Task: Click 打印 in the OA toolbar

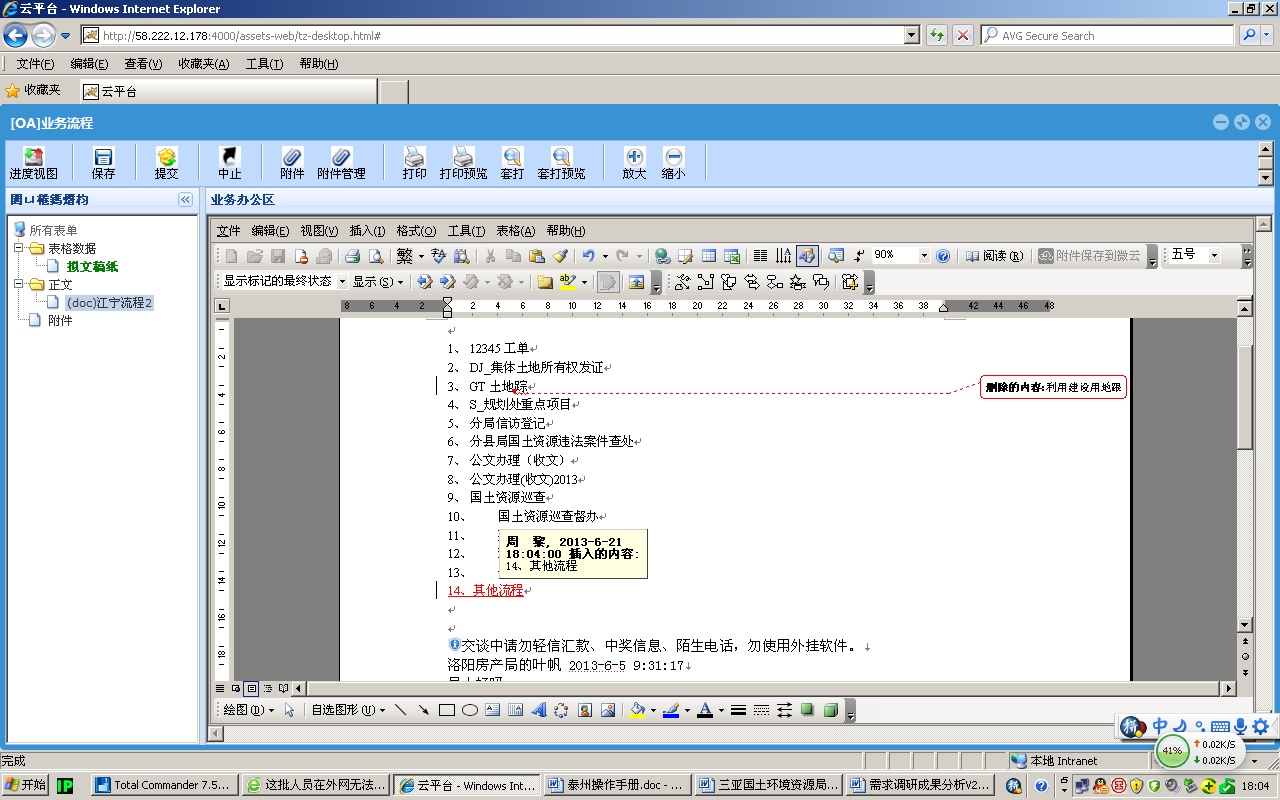Action: (x=414, y=163)
